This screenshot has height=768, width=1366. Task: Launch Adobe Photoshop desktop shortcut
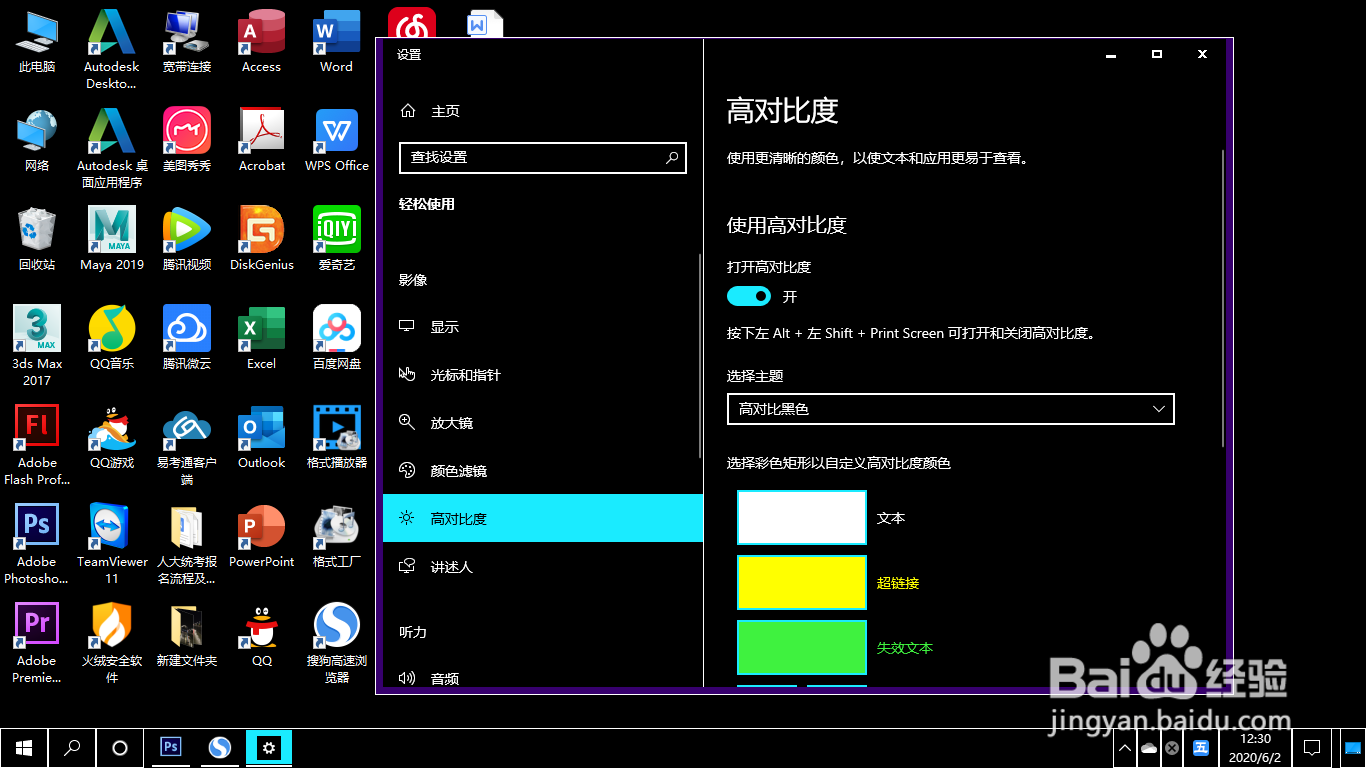pos(37,544)
